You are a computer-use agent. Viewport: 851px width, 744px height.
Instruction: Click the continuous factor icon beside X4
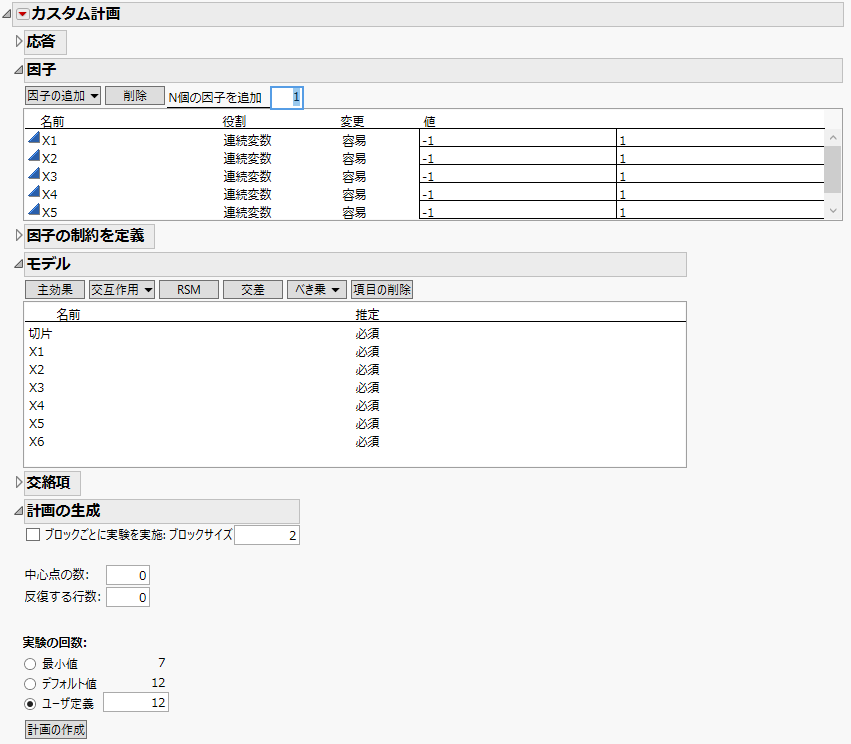coord(33,194)
